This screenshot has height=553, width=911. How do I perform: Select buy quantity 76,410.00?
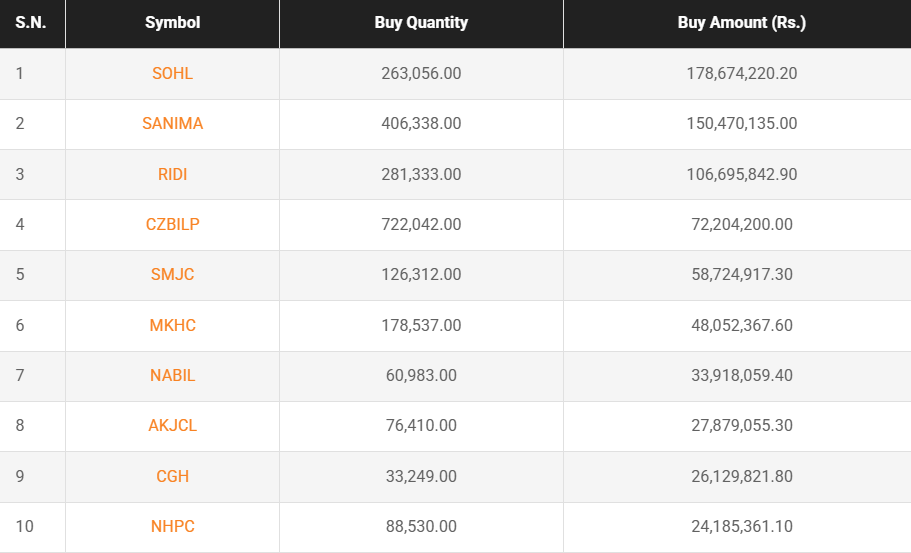[x=421, y=425]
